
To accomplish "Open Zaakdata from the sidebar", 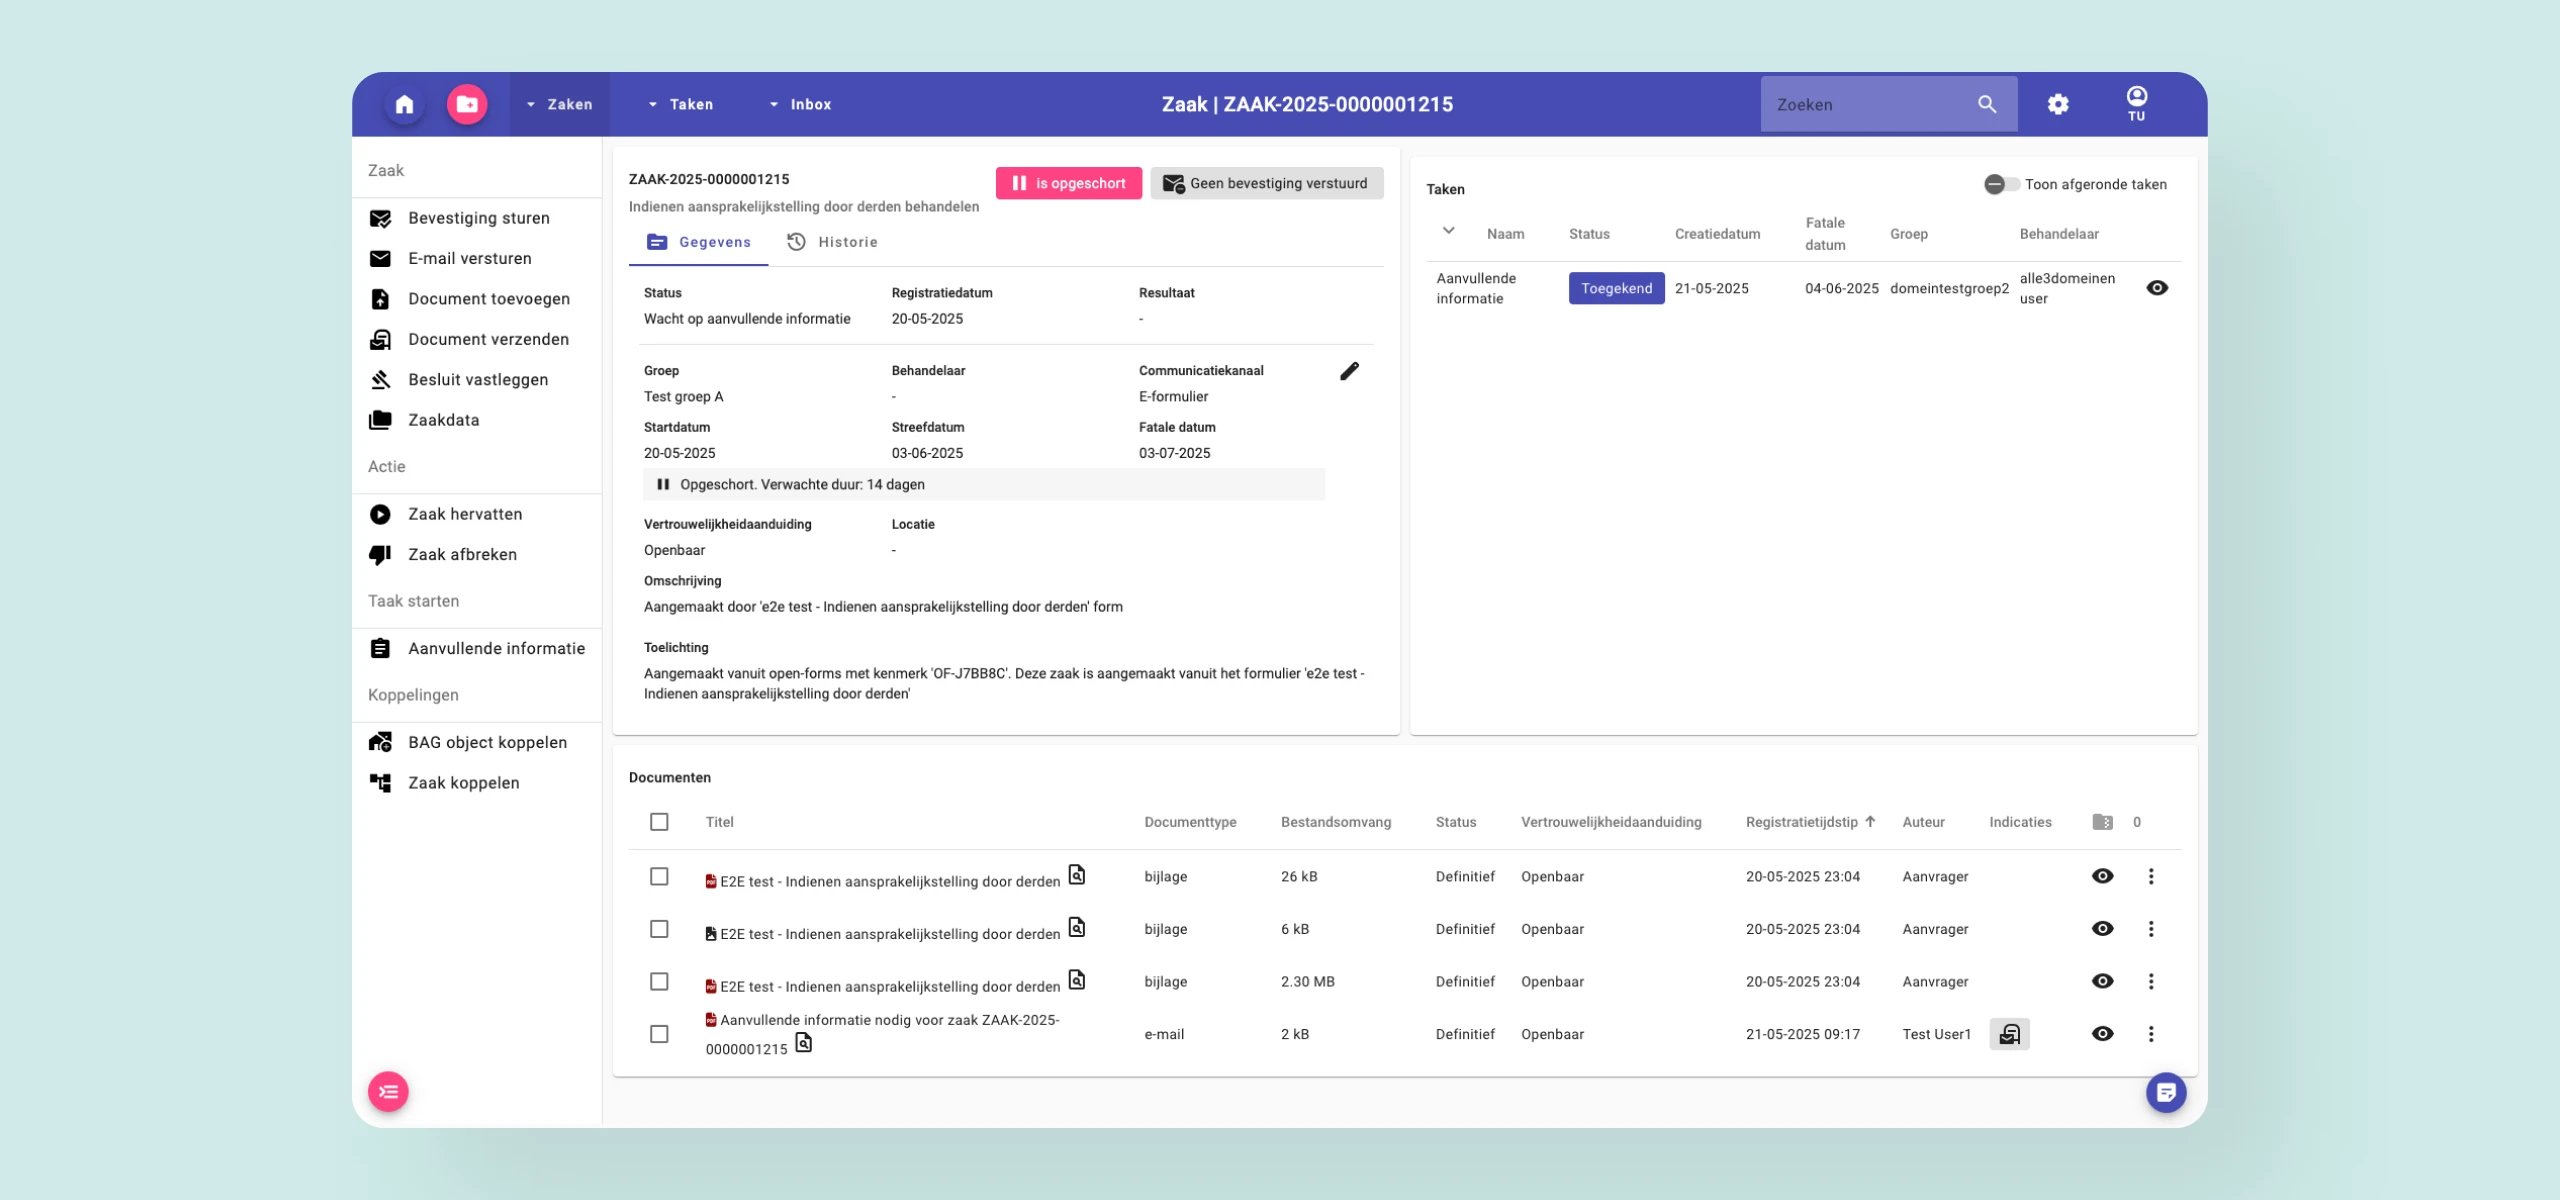I will (x=477, y=420).
